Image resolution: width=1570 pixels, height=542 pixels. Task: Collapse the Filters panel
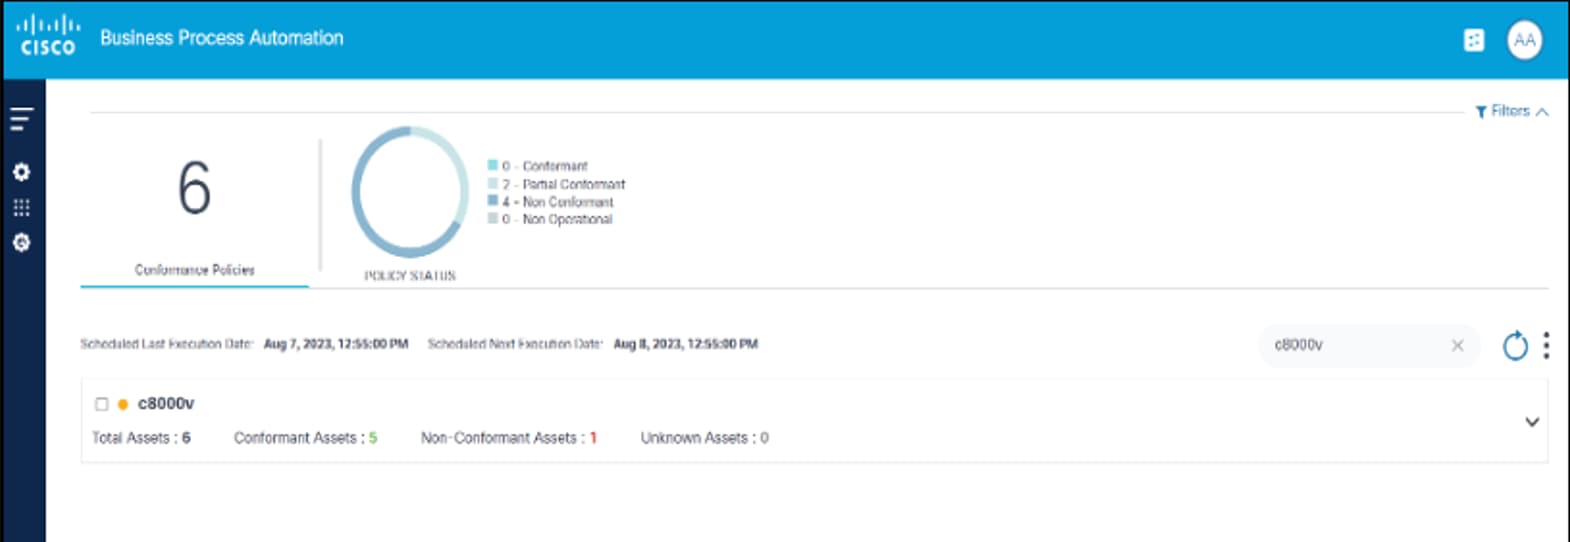[x=1511, y=111]
